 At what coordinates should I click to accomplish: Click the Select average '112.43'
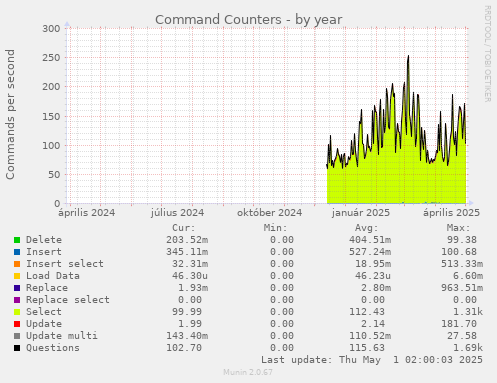point(367,312)
